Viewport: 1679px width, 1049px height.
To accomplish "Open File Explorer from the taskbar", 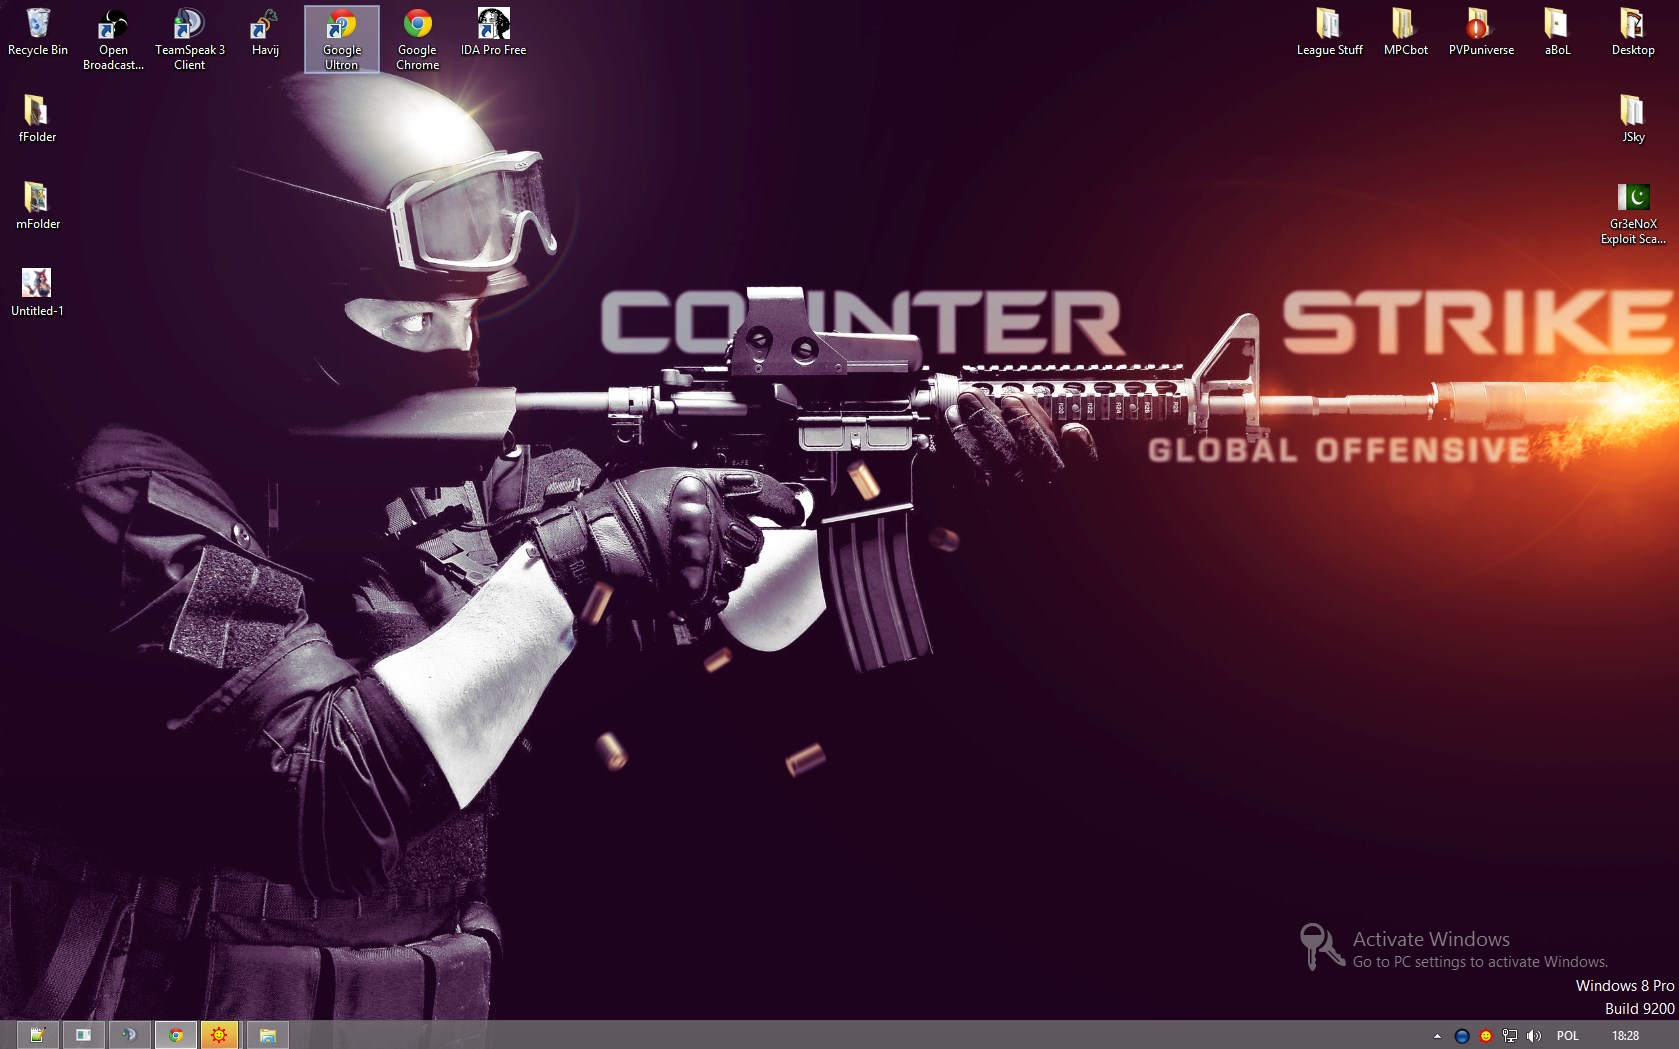I will coord(267,1035).
